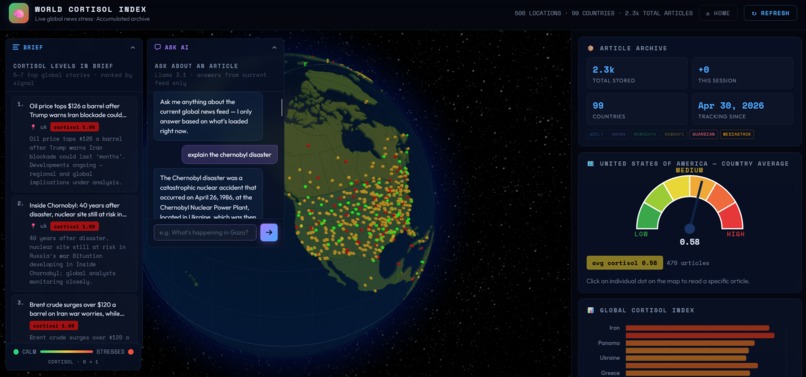Click the green CALM legend dot

click(16, 352)
